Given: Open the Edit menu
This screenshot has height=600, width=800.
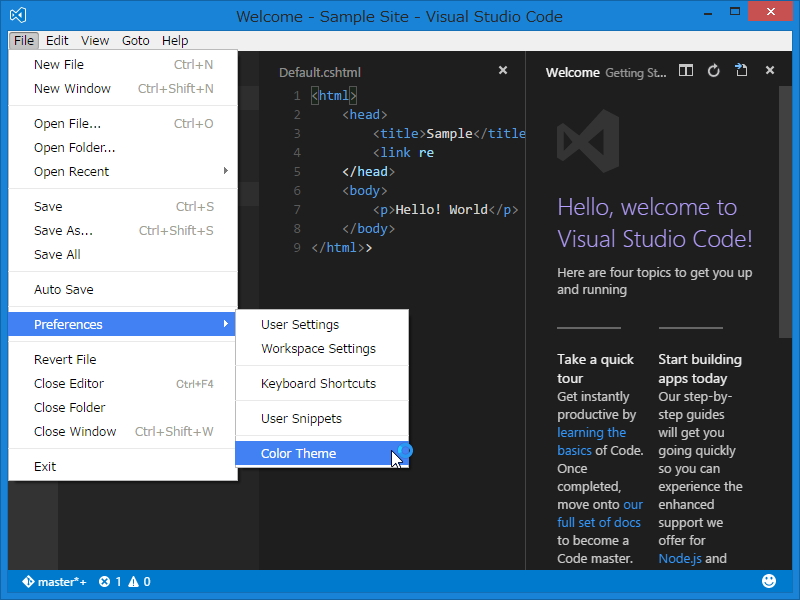Looking at the screenshot, I should 57,41.
